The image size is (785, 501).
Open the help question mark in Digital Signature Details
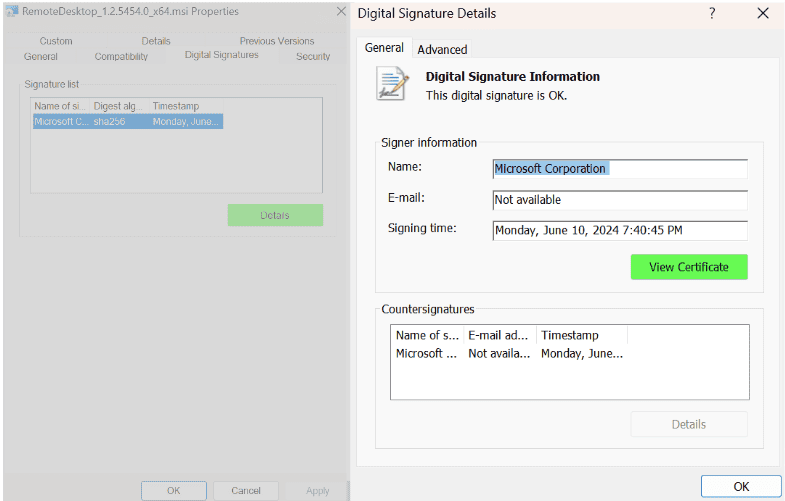tap(712, 13)
